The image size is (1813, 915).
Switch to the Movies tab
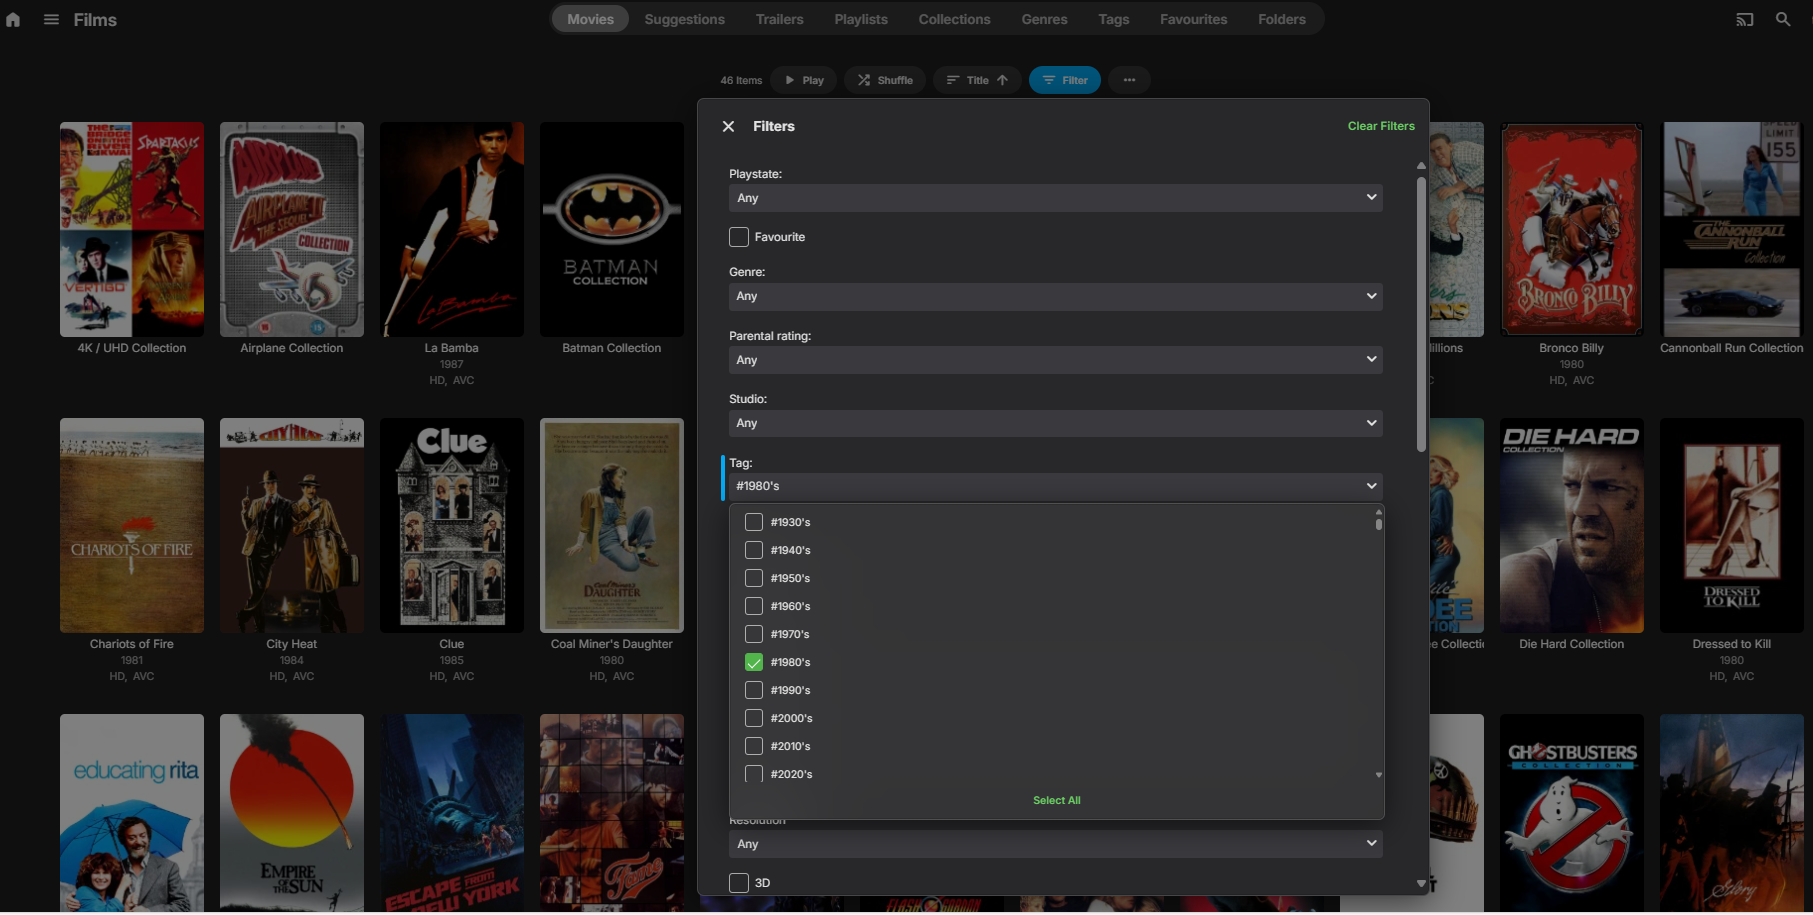(x=591, y=19)
